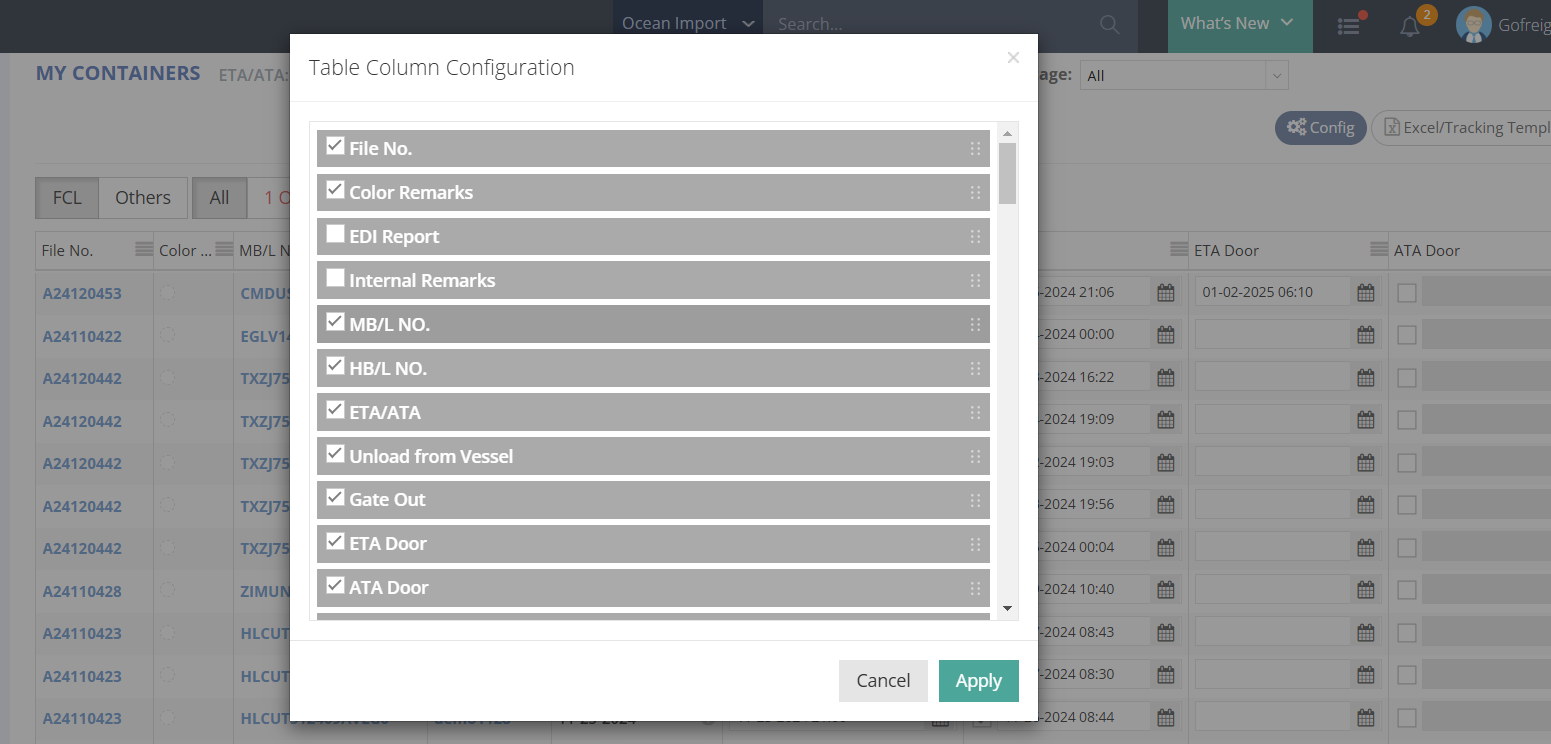Click drag handle on Gate Out row

coord(975,500)
